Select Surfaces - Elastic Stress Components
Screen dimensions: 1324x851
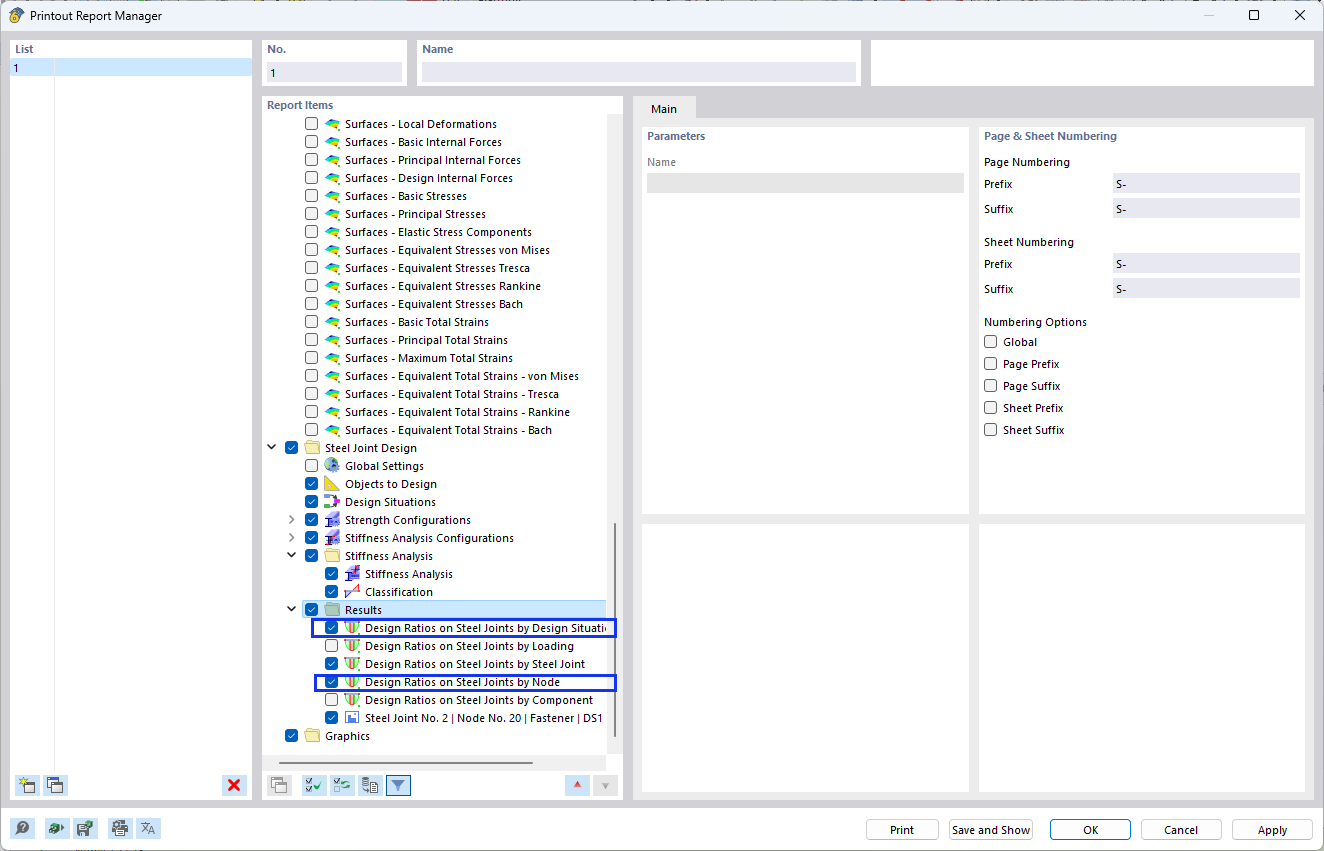438,232
